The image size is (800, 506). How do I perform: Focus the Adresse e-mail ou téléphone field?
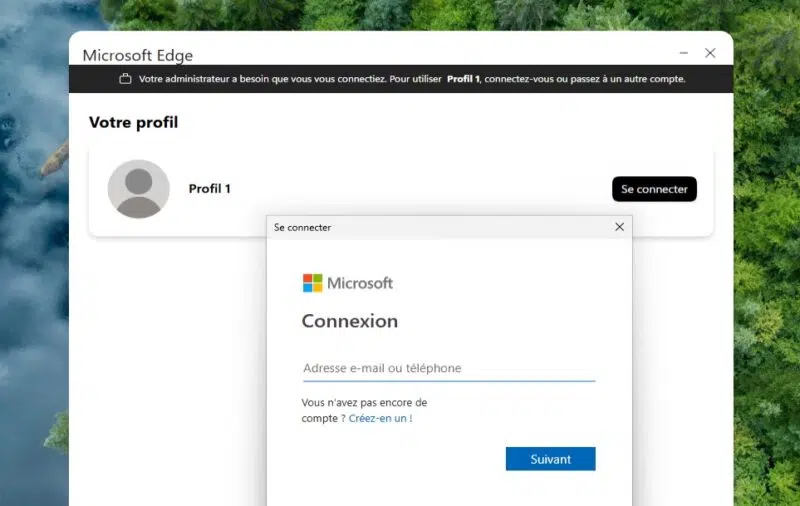tap(449, 368)
